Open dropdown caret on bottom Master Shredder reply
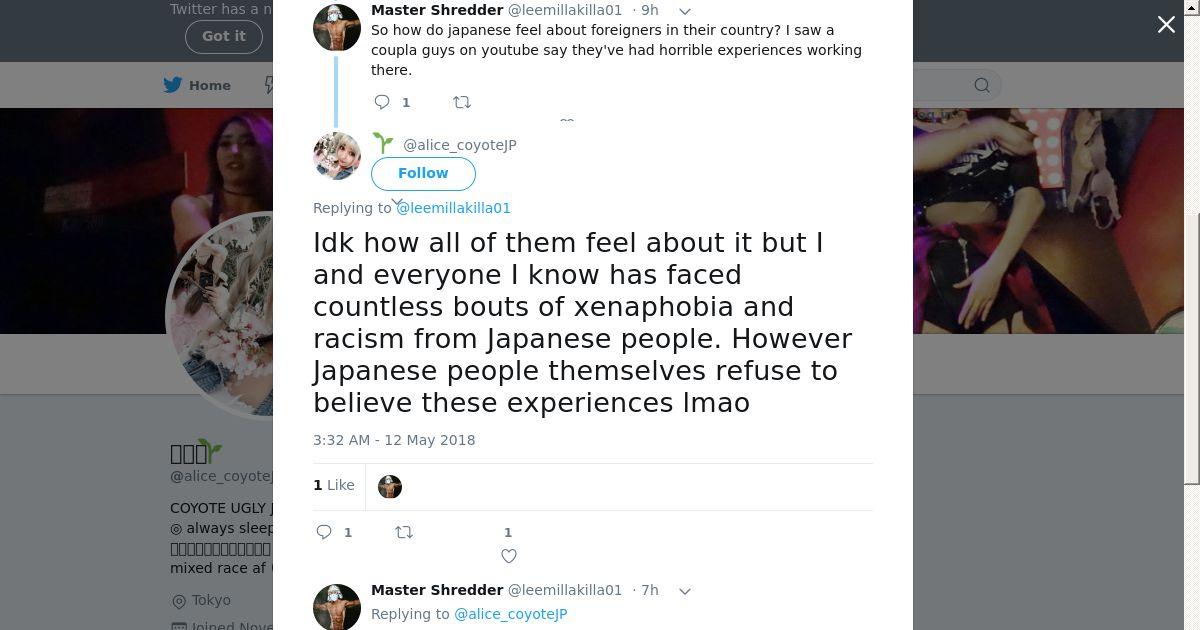The image size is (1200, 630). point(685,591)
